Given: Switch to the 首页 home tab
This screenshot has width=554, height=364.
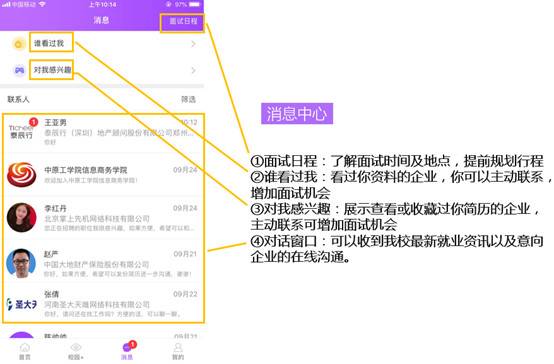Looking at the screenshot, I should [x=25, y=351].
